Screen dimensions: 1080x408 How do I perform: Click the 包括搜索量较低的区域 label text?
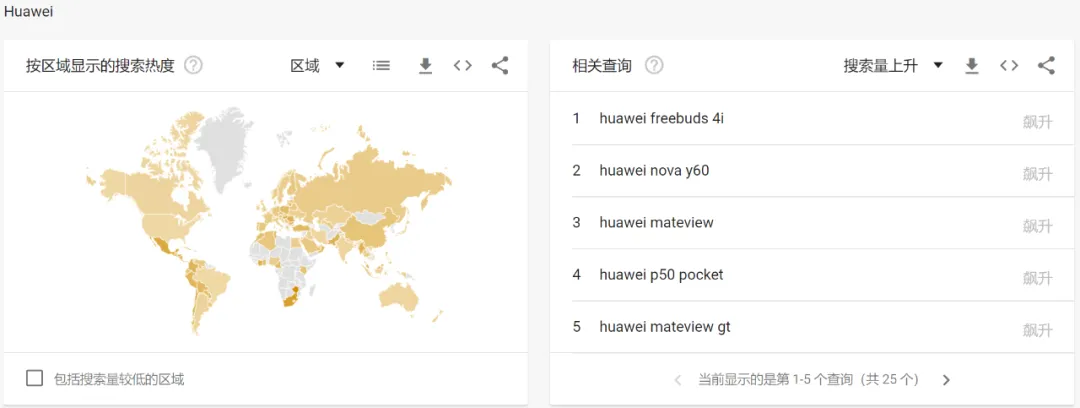coord(119,379)
